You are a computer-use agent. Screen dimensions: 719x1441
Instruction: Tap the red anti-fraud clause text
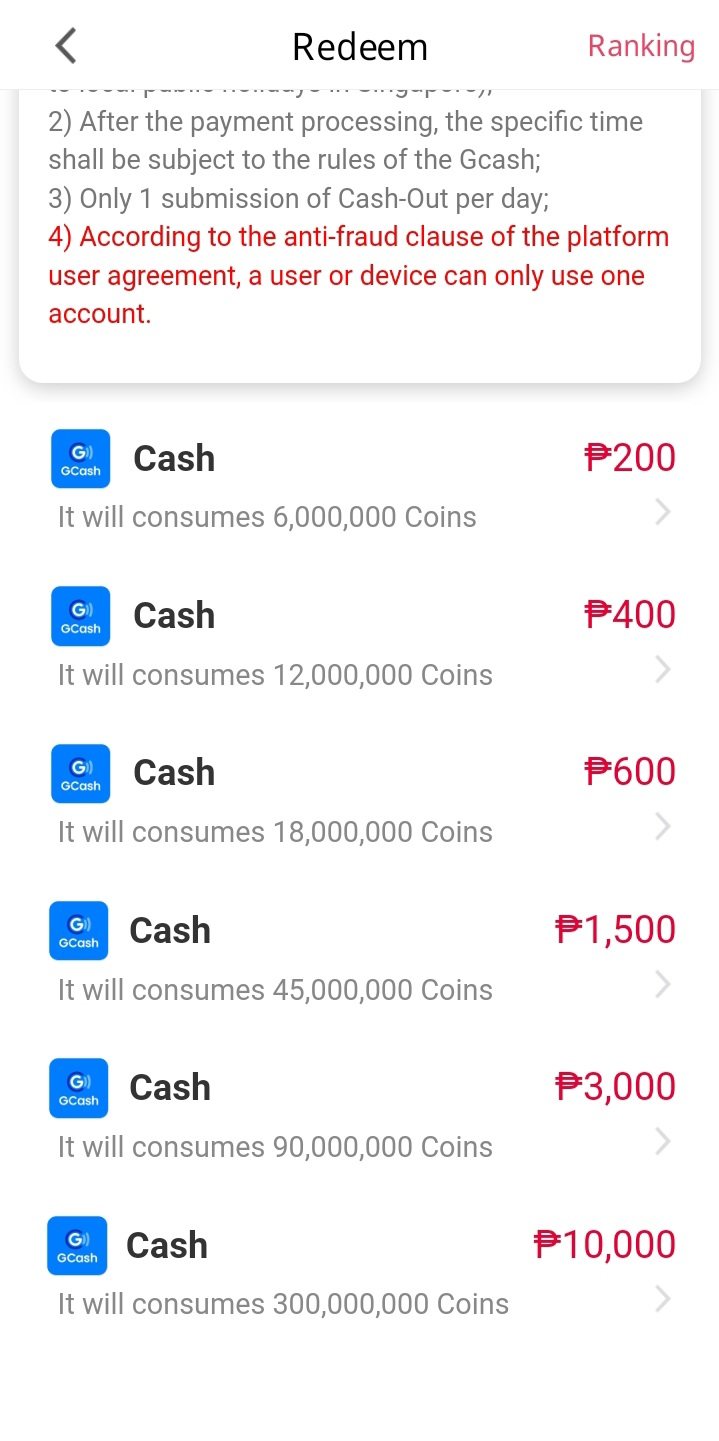[358, 275]
